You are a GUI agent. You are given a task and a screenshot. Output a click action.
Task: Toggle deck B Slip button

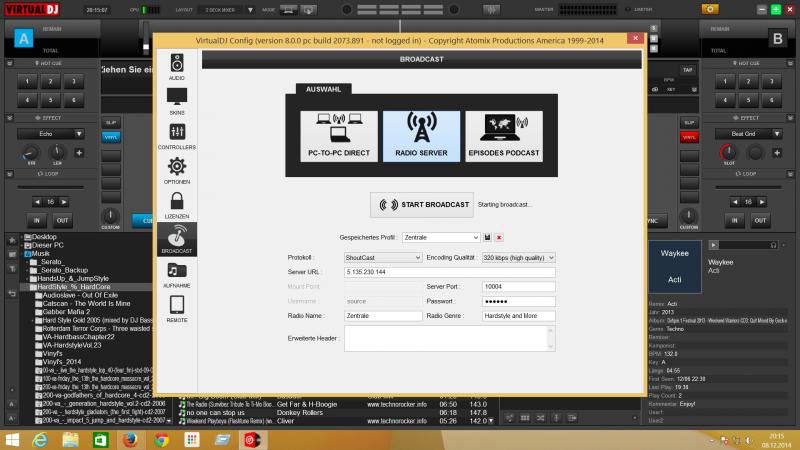[689, 122]
